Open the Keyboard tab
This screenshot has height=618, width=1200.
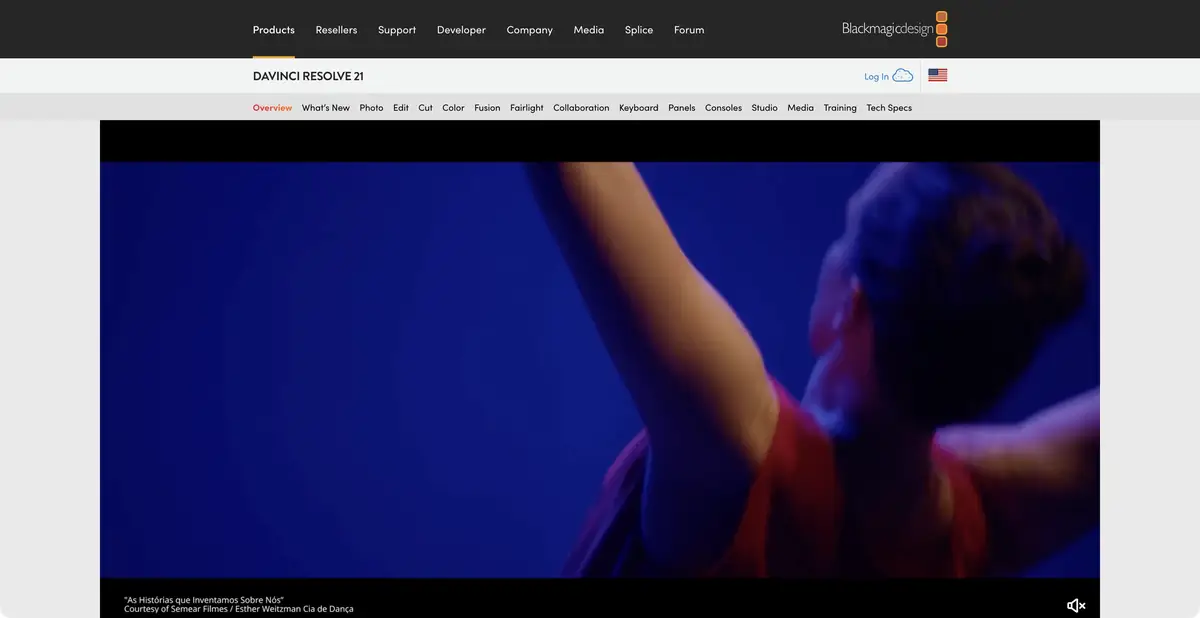point(639,108)
